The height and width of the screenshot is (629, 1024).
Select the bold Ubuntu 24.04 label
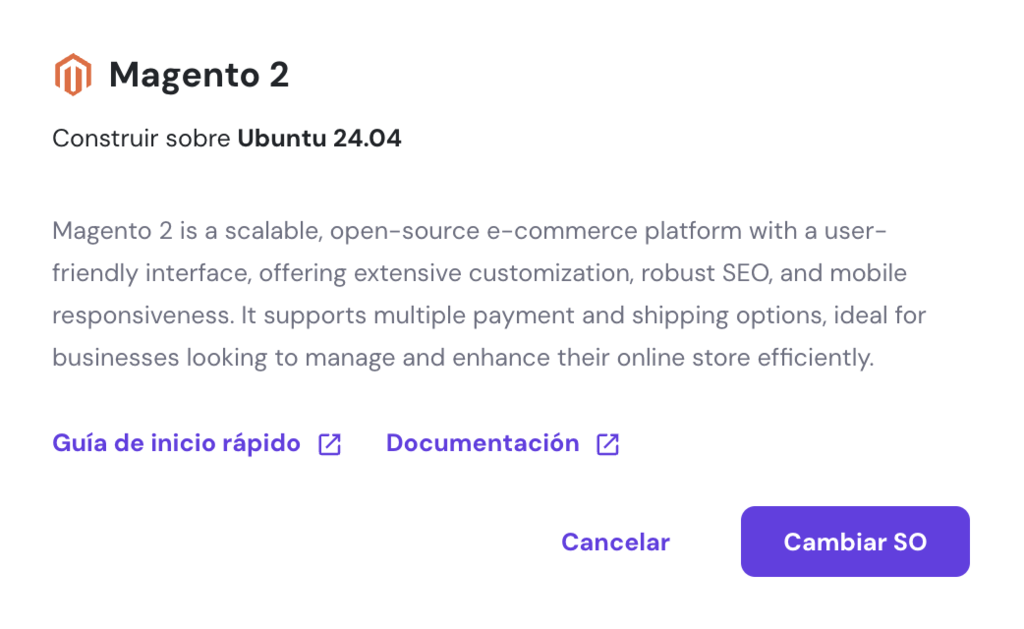pyautogui.click(x=320, y=138)
